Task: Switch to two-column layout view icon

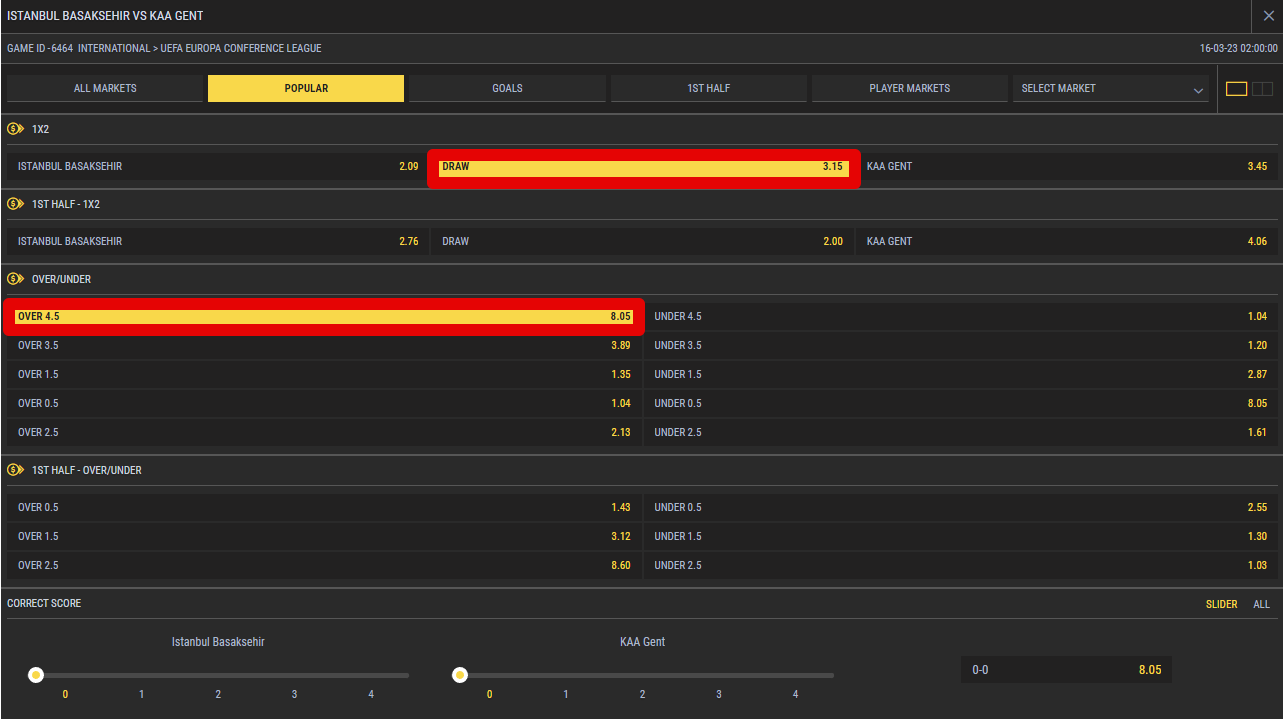Action: coord(1262,89)
